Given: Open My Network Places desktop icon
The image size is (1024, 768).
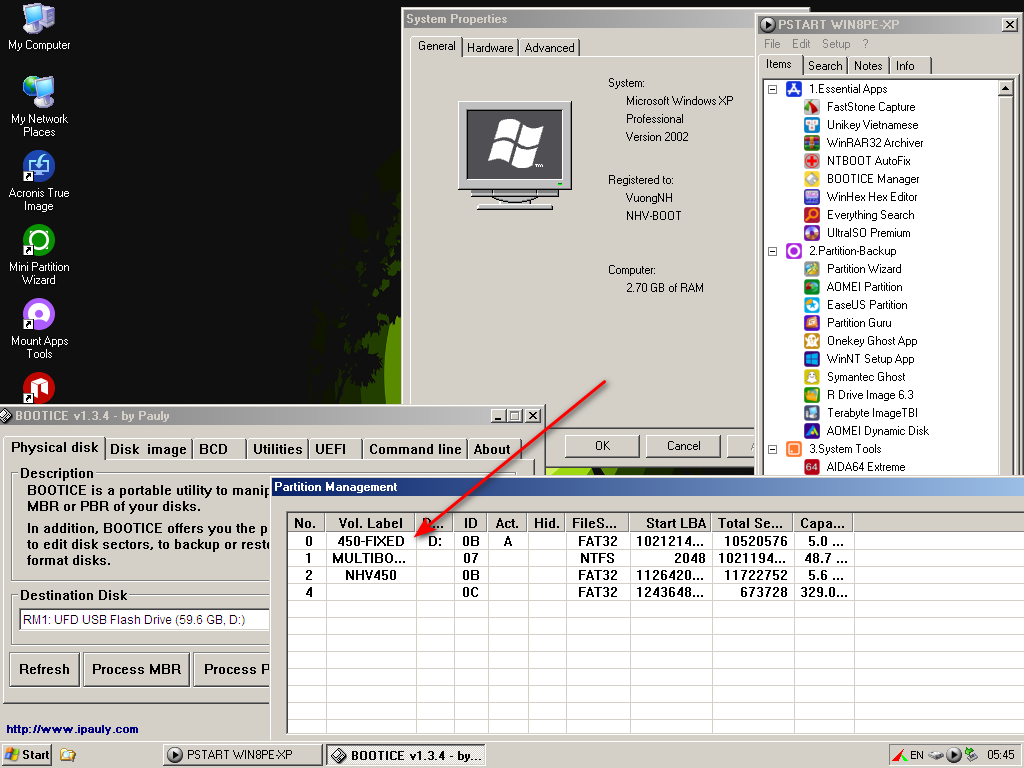Looking at the screenshot, I should point(39,106).
